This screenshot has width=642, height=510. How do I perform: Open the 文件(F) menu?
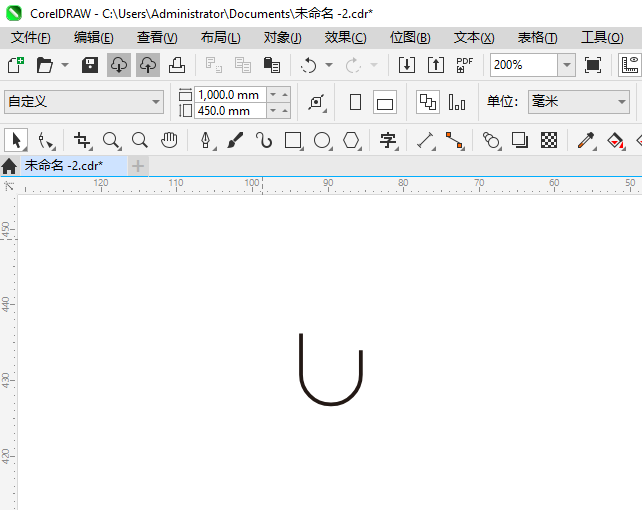pos(31,38)
